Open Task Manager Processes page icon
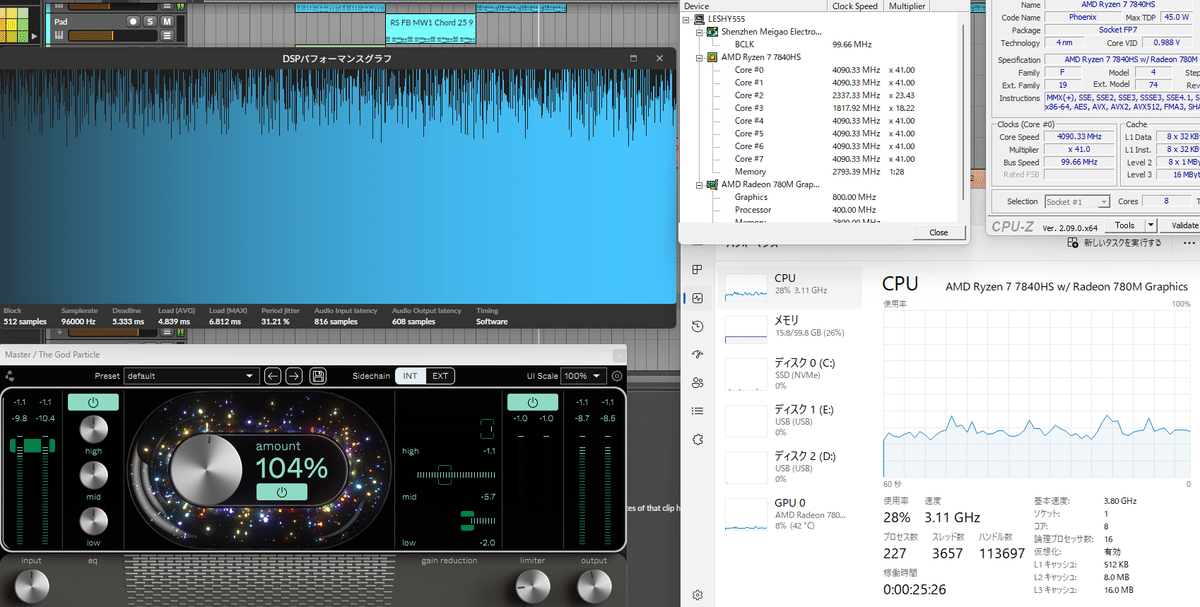Viewport: 1200px width, 607px height. (697, 269)
